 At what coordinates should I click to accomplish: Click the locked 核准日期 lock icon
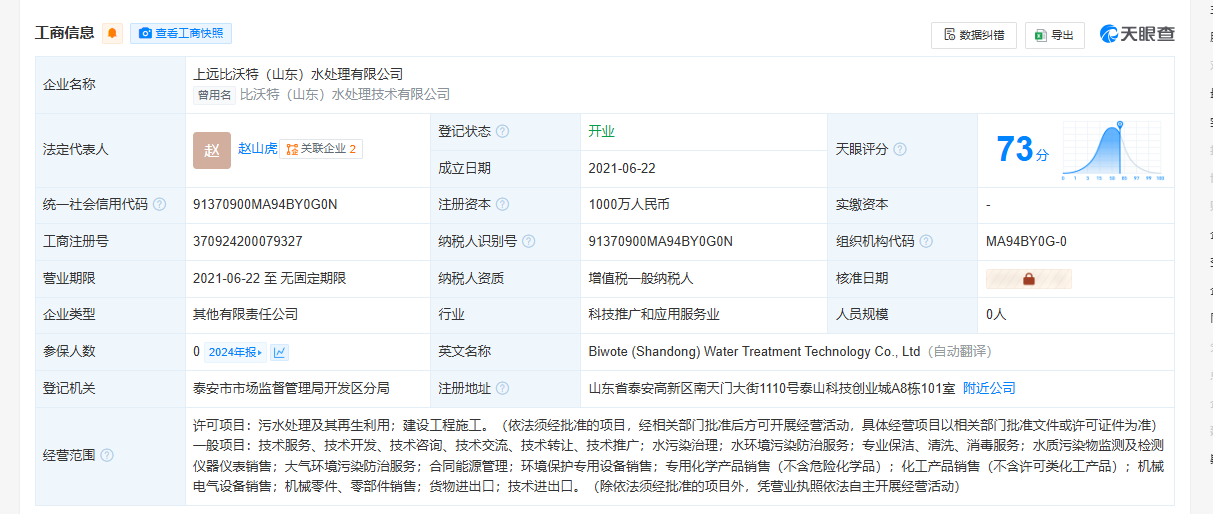coord(1029,279)
